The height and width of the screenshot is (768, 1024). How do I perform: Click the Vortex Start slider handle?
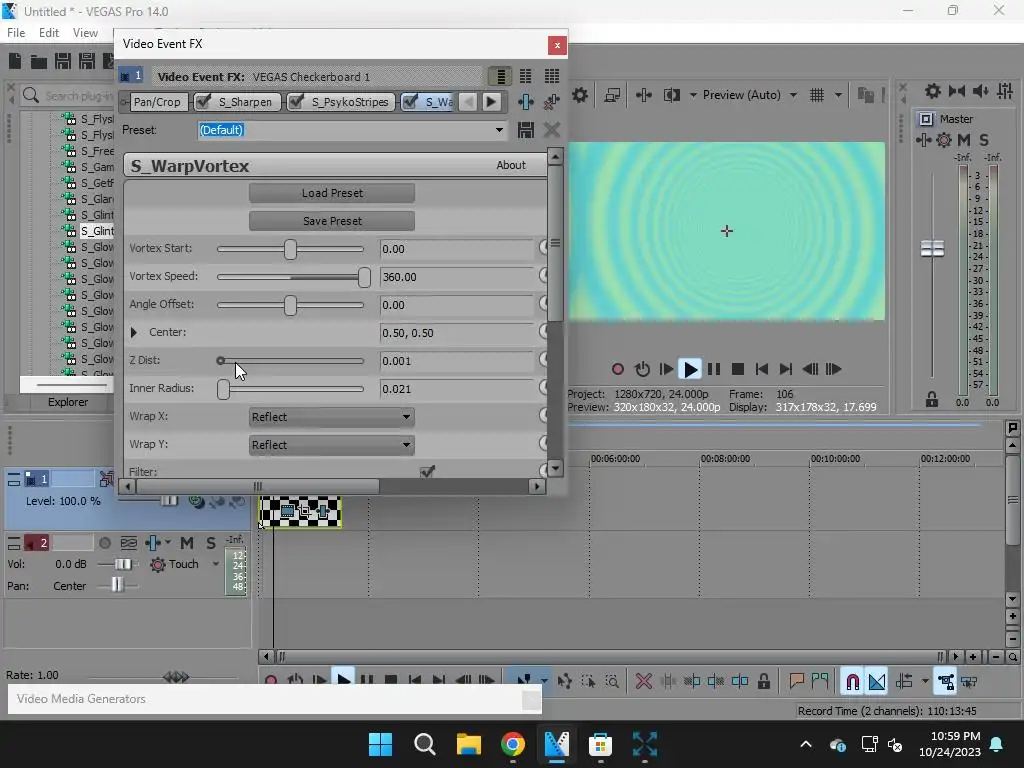[291, 249]
